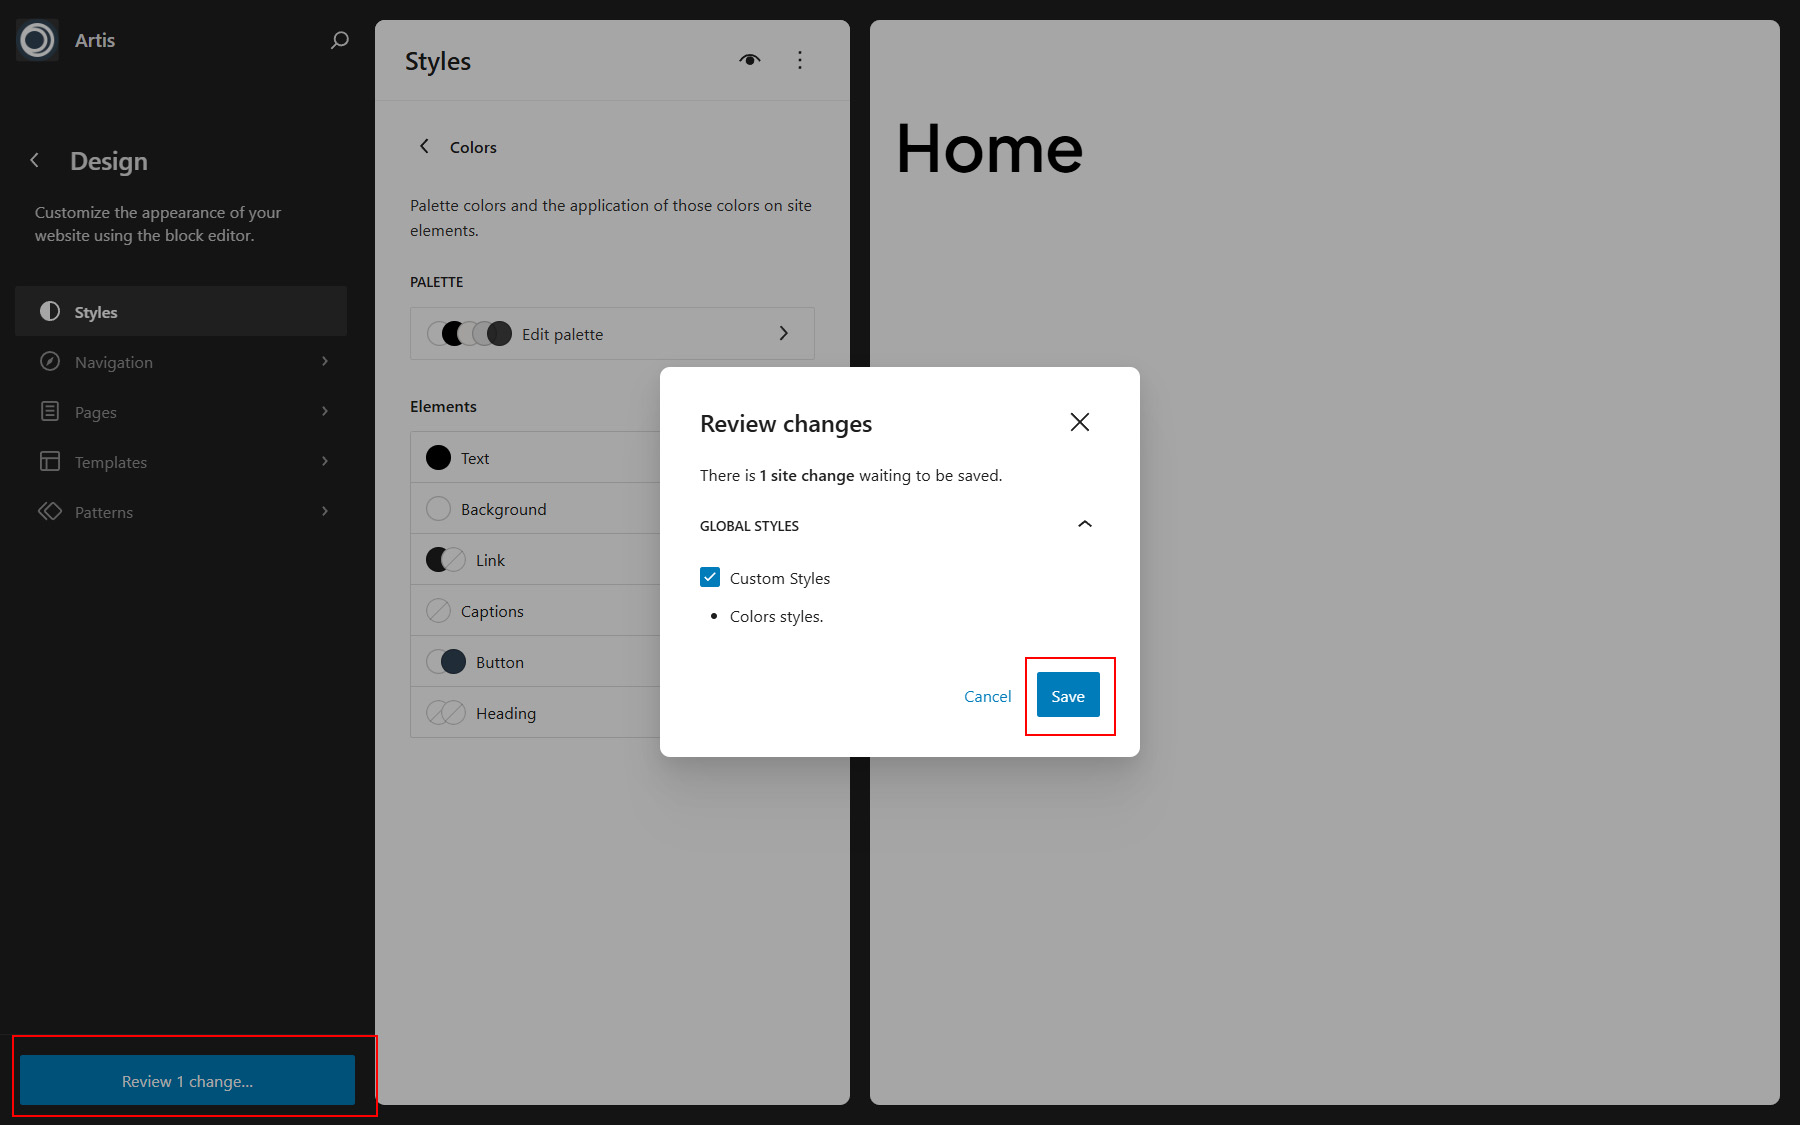Close the Review changes dialog
This screenshot has height=1125, width=1800.
pyautogui.click(x=1079, y=422)
